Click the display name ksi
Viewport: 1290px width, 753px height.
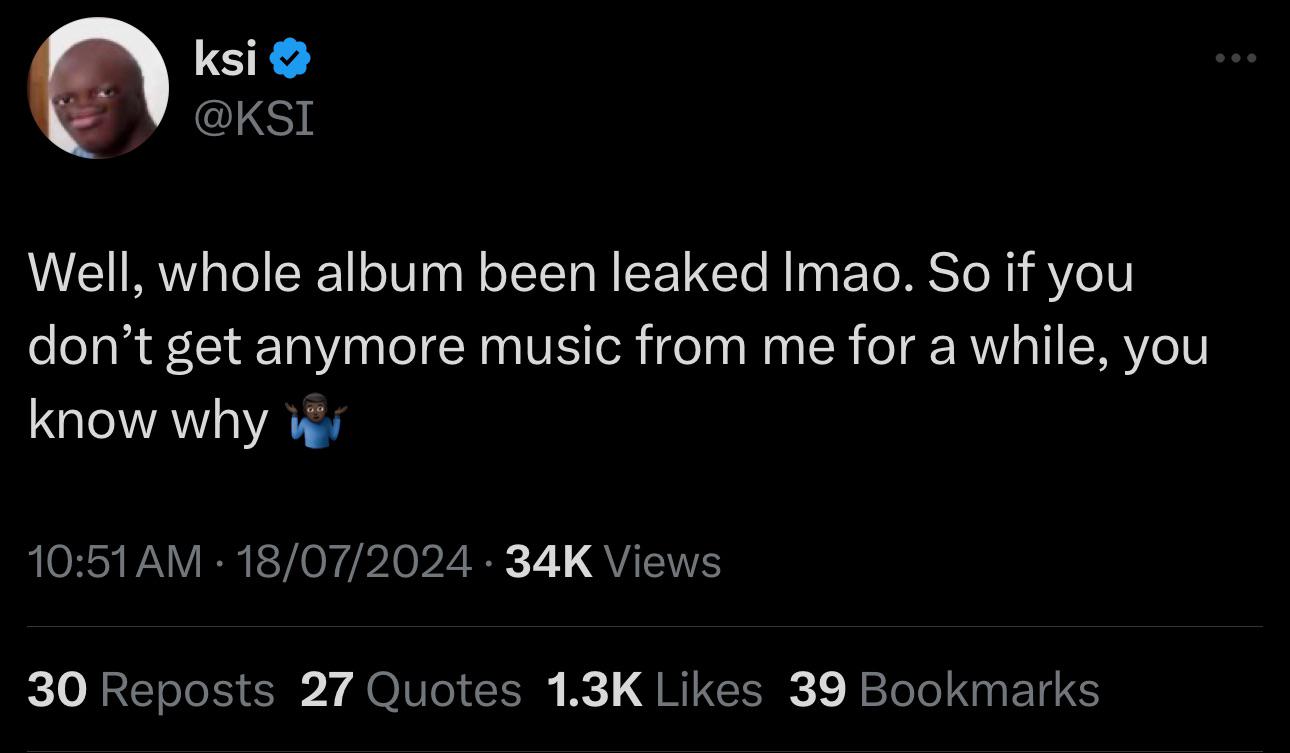[224, 57]
